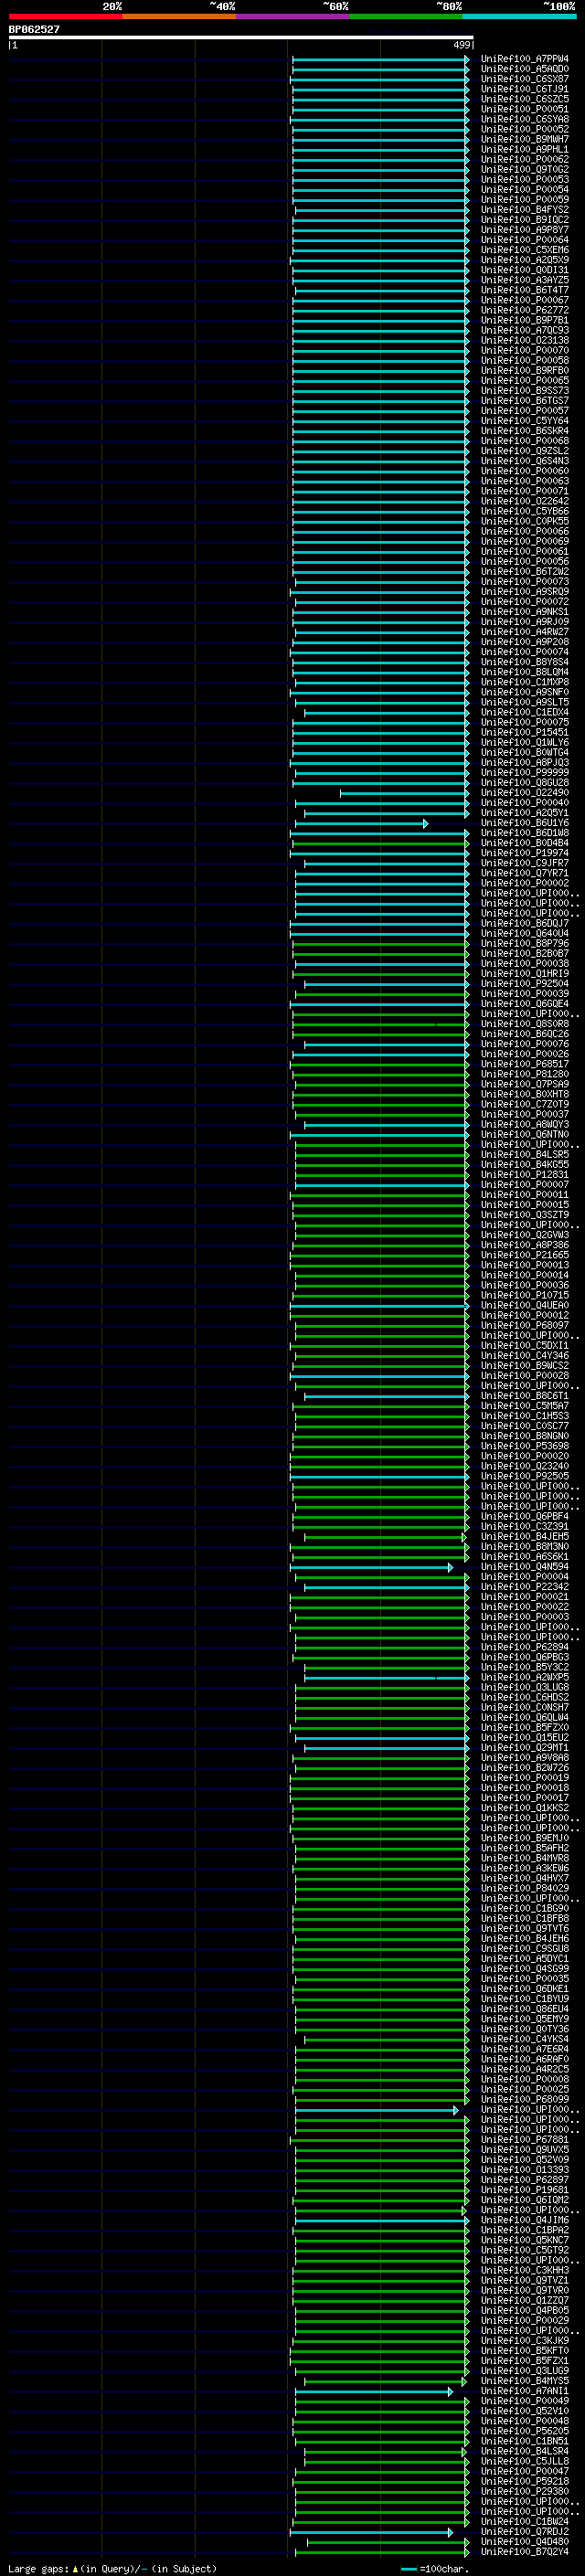Click label UniRef100_O22490
The width and height of the screenshot is (585, 2576).
(525, 793)
